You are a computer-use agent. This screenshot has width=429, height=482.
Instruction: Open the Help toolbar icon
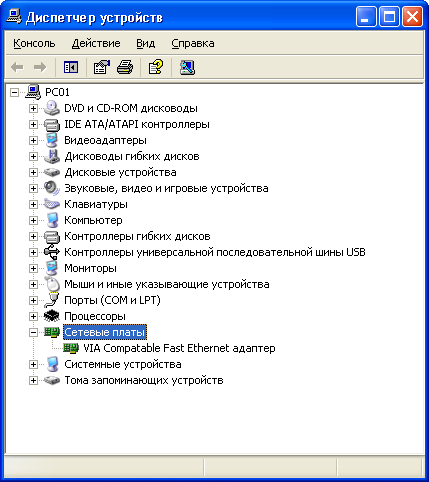click(156, 67)
